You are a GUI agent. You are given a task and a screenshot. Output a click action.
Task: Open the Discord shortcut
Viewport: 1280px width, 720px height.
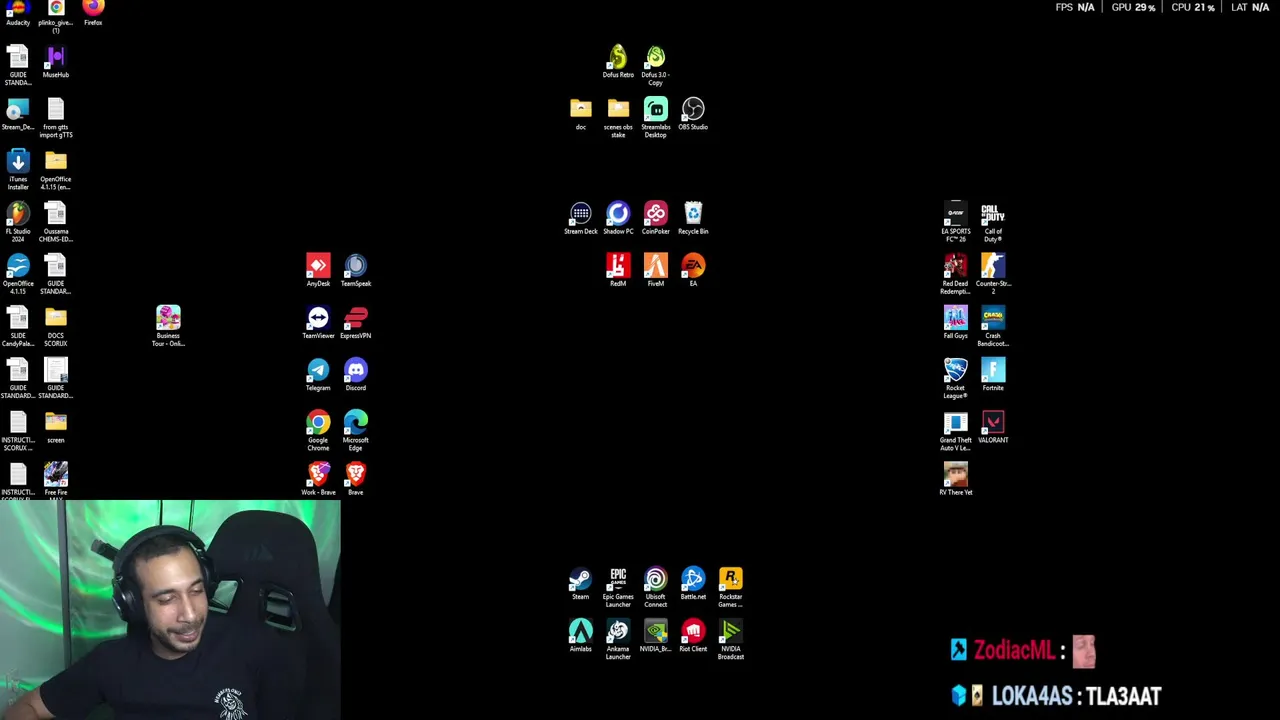tap(356, 374)
